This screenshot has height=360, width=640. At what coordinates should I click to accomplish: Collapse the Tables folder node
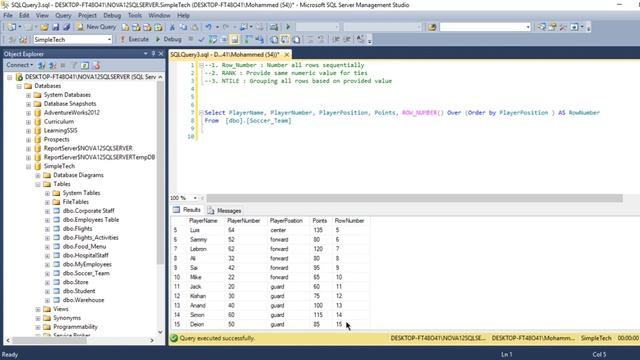click(x=38, y=184)
